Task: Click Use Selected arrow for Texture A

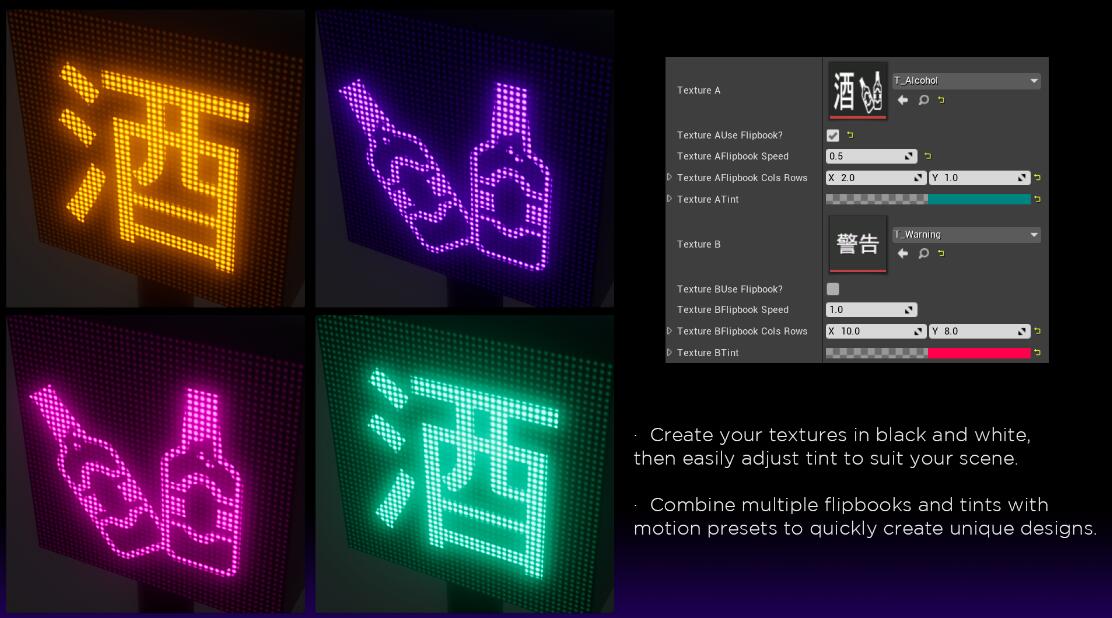Action: click(903, 100)
